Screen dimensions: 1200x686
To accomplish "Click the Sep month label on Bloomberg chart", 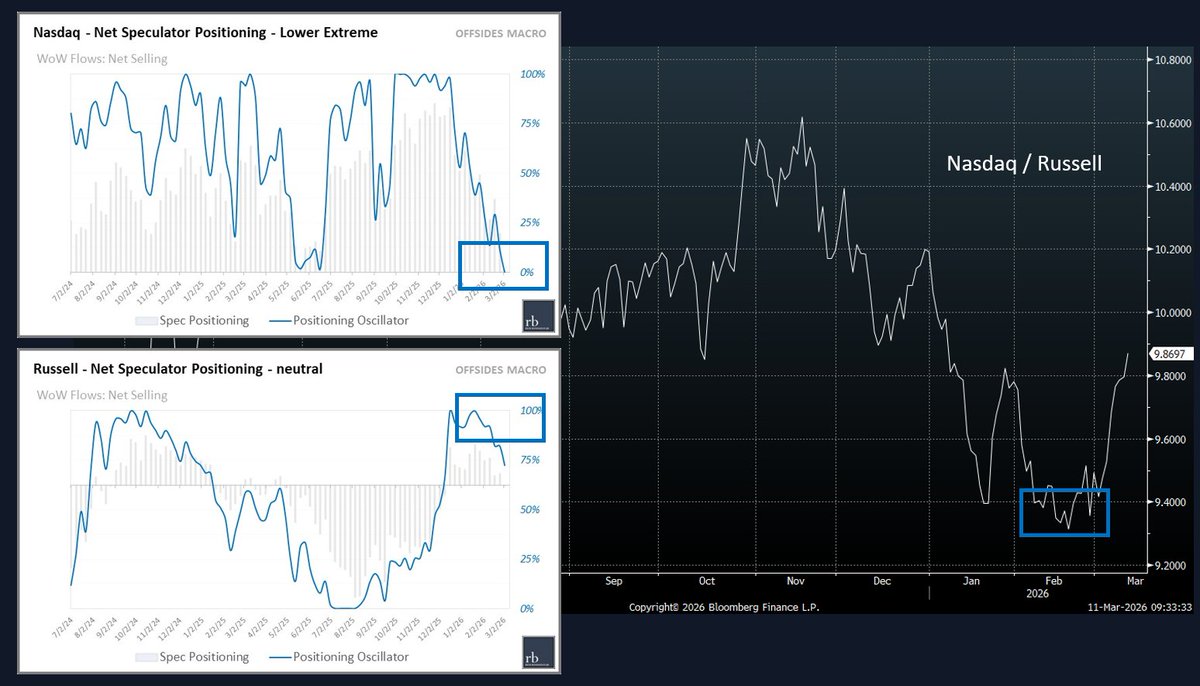I will 613,581.
